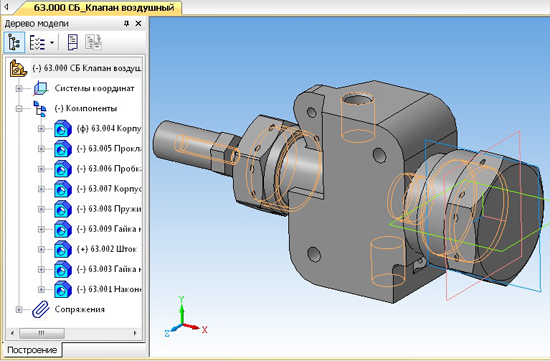The width and height of the screenshot is (550, 361).
Task: Expand the Сопряжения node
Action: click(19, 309)
